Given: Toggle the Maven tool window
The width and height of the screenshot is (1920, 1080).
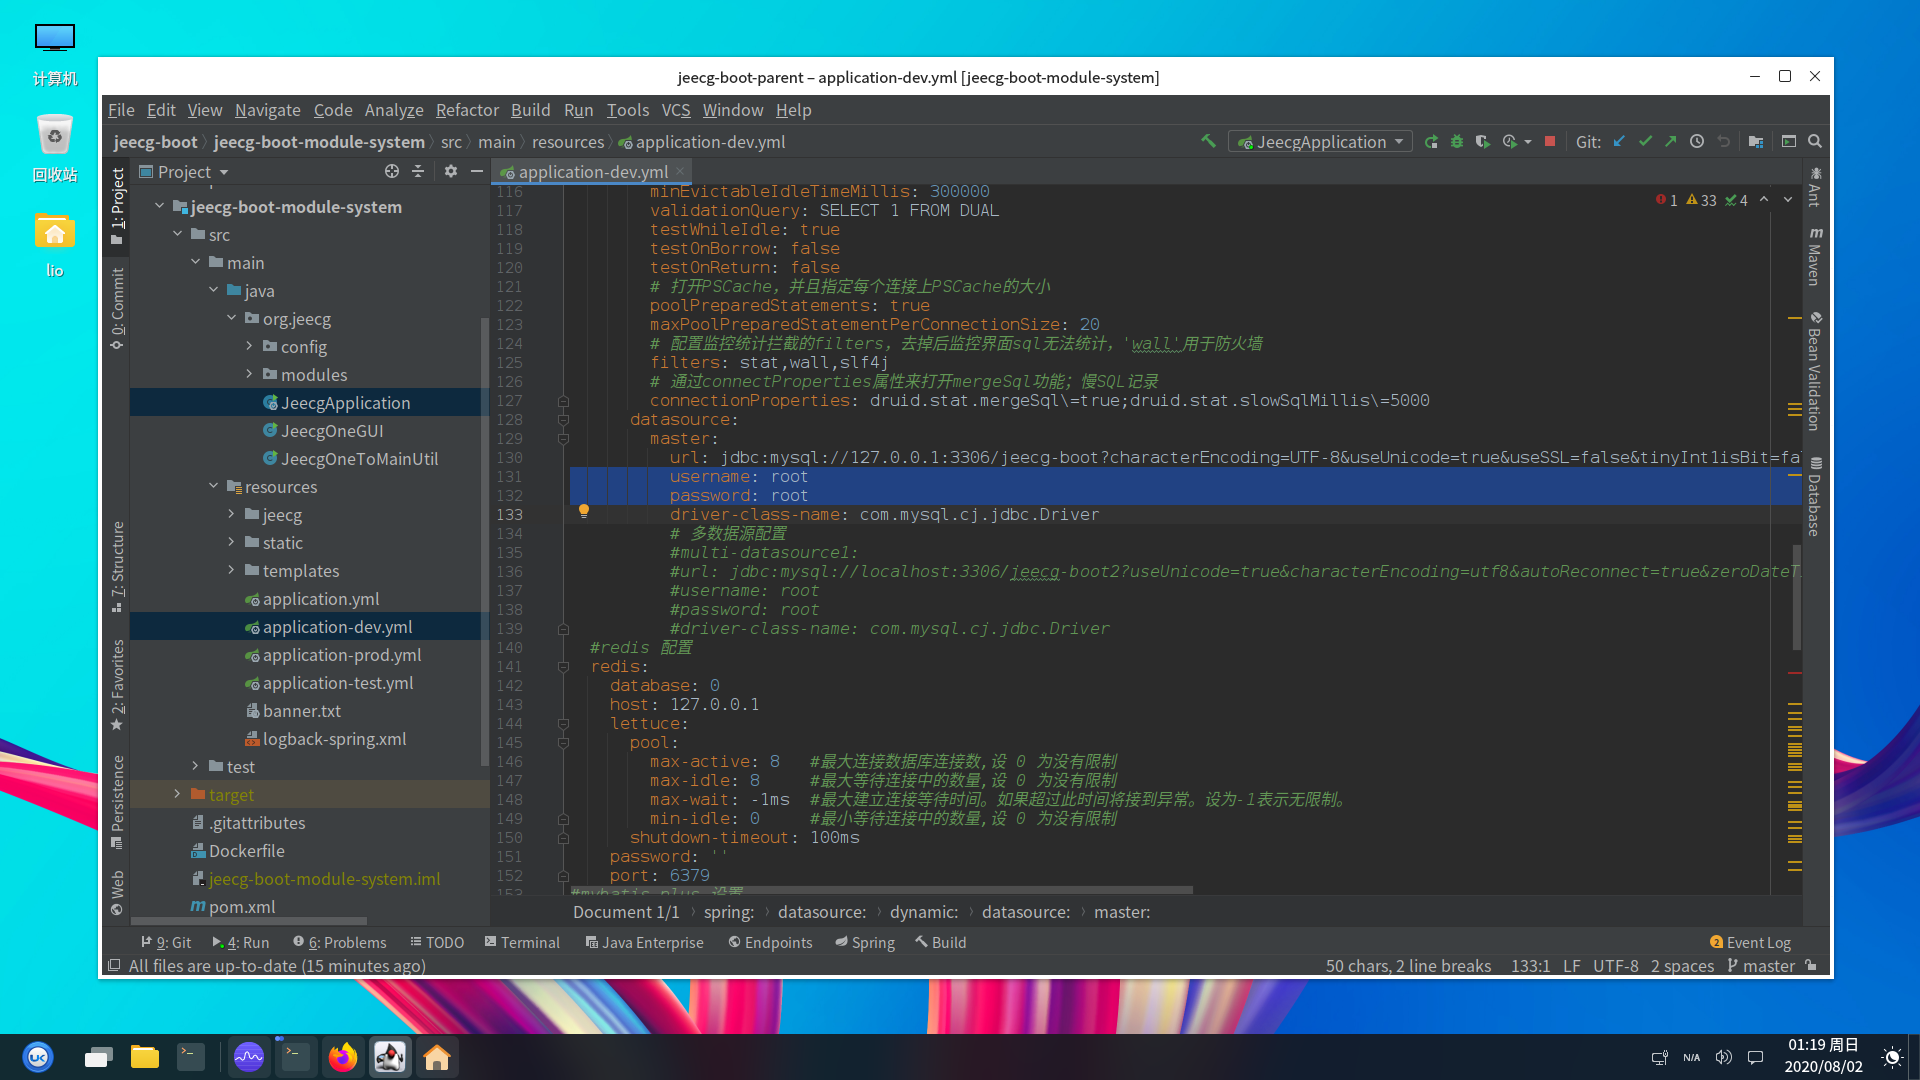Looking at the screenshot, I should point(1815,257).
